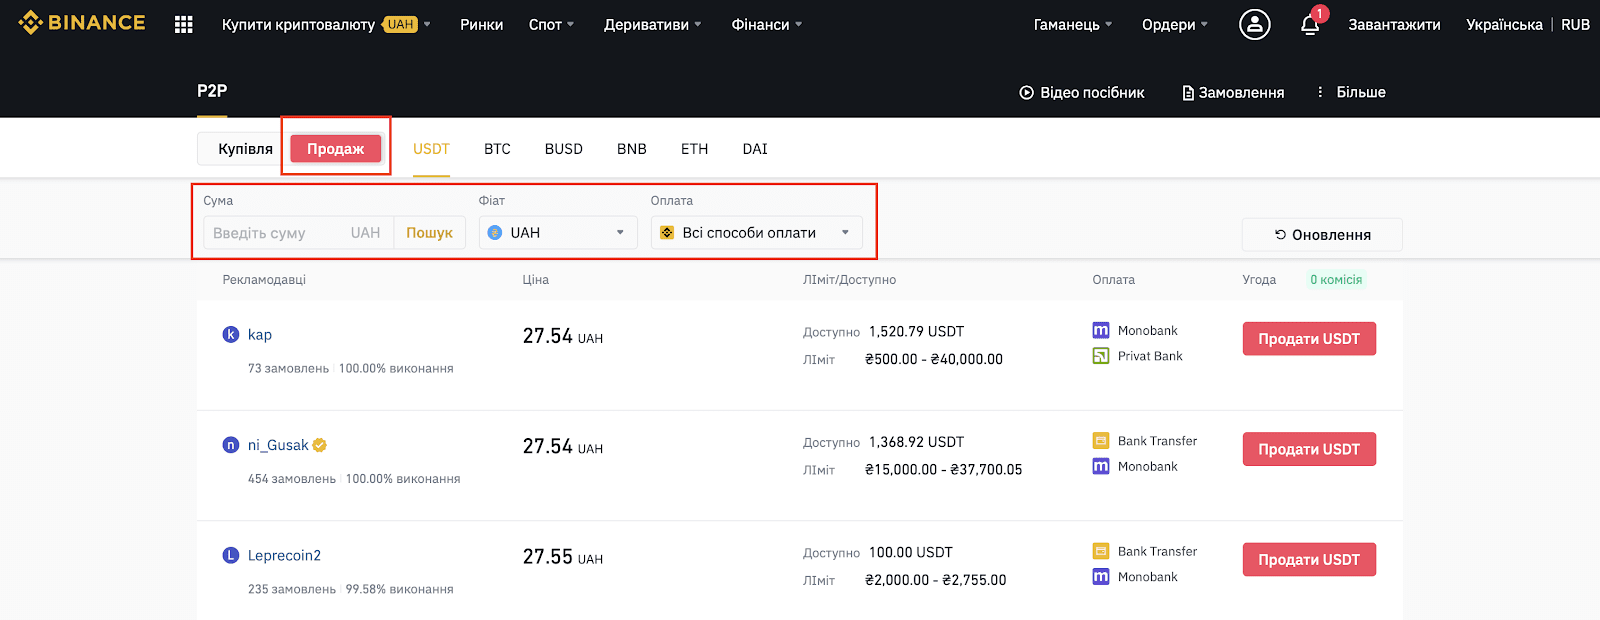The height and width of the screenshot is (620, 1600).
Task: Click the Monobank icon in kap's row
Action: (1101, 331)
